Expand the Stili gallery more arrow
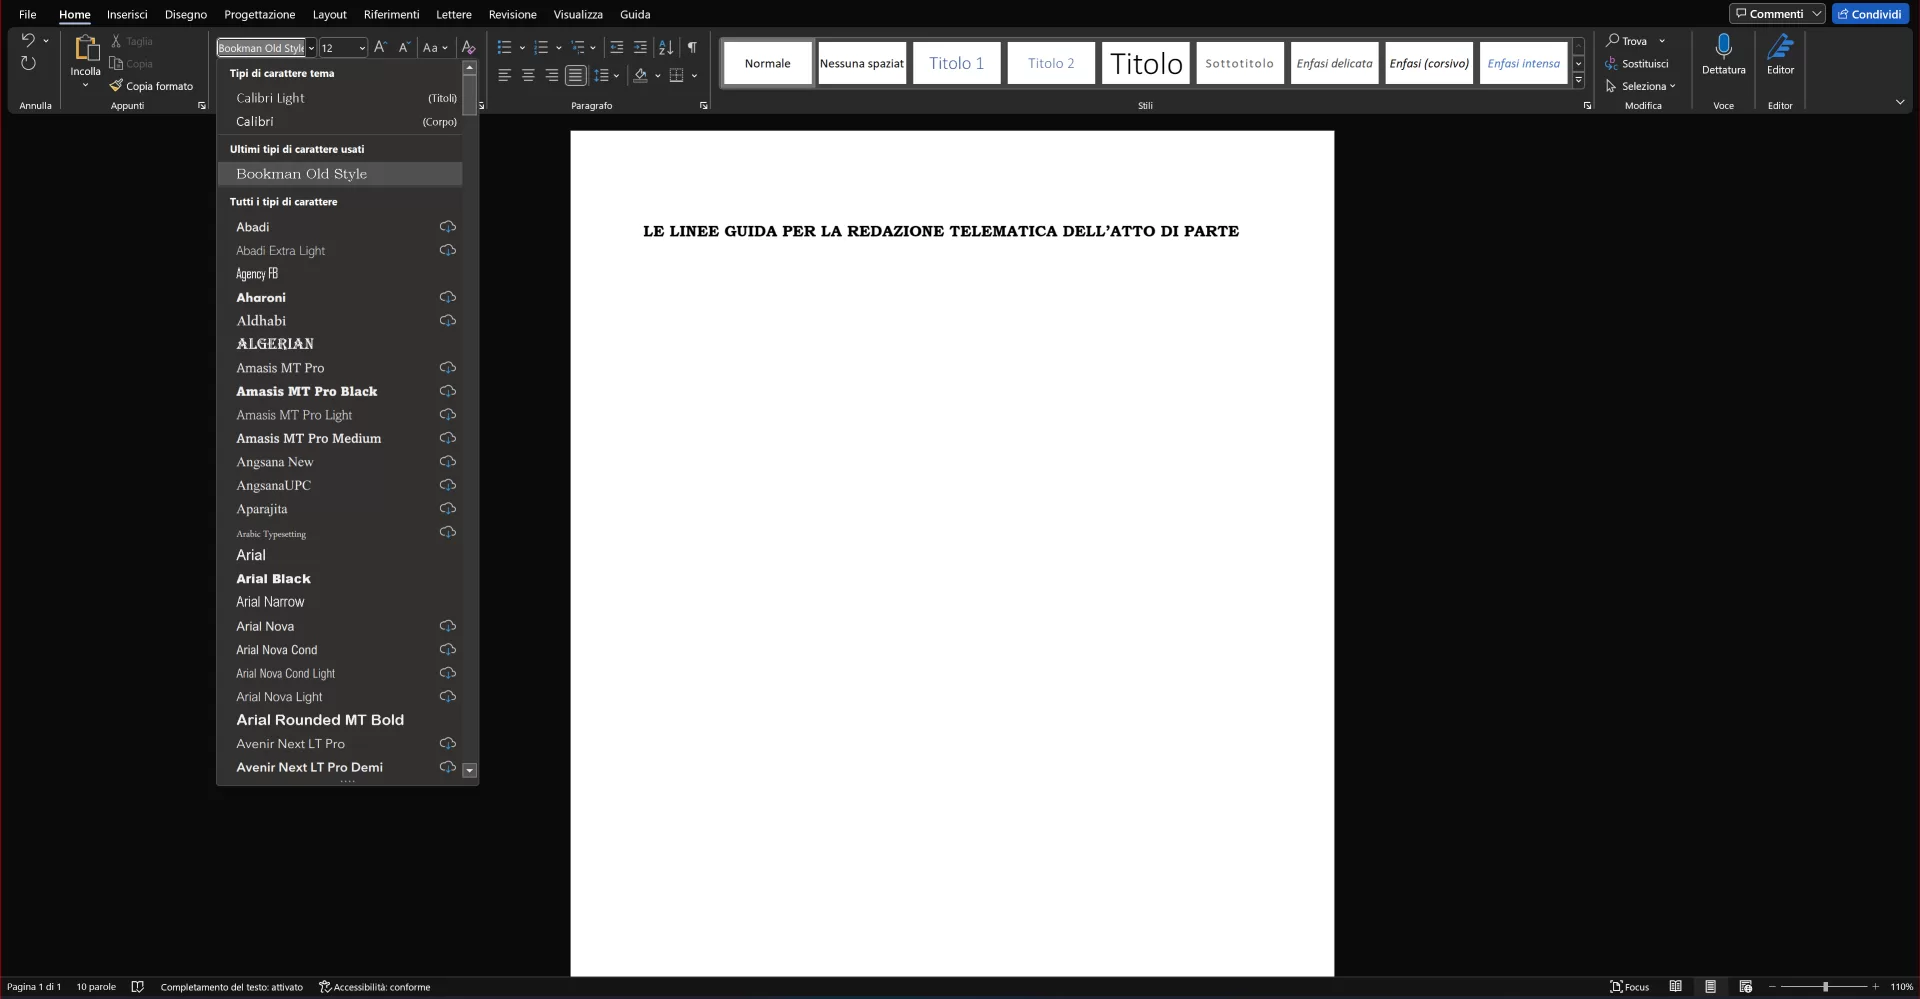Screen dimensions: 1920x999 coord(1578,81)
